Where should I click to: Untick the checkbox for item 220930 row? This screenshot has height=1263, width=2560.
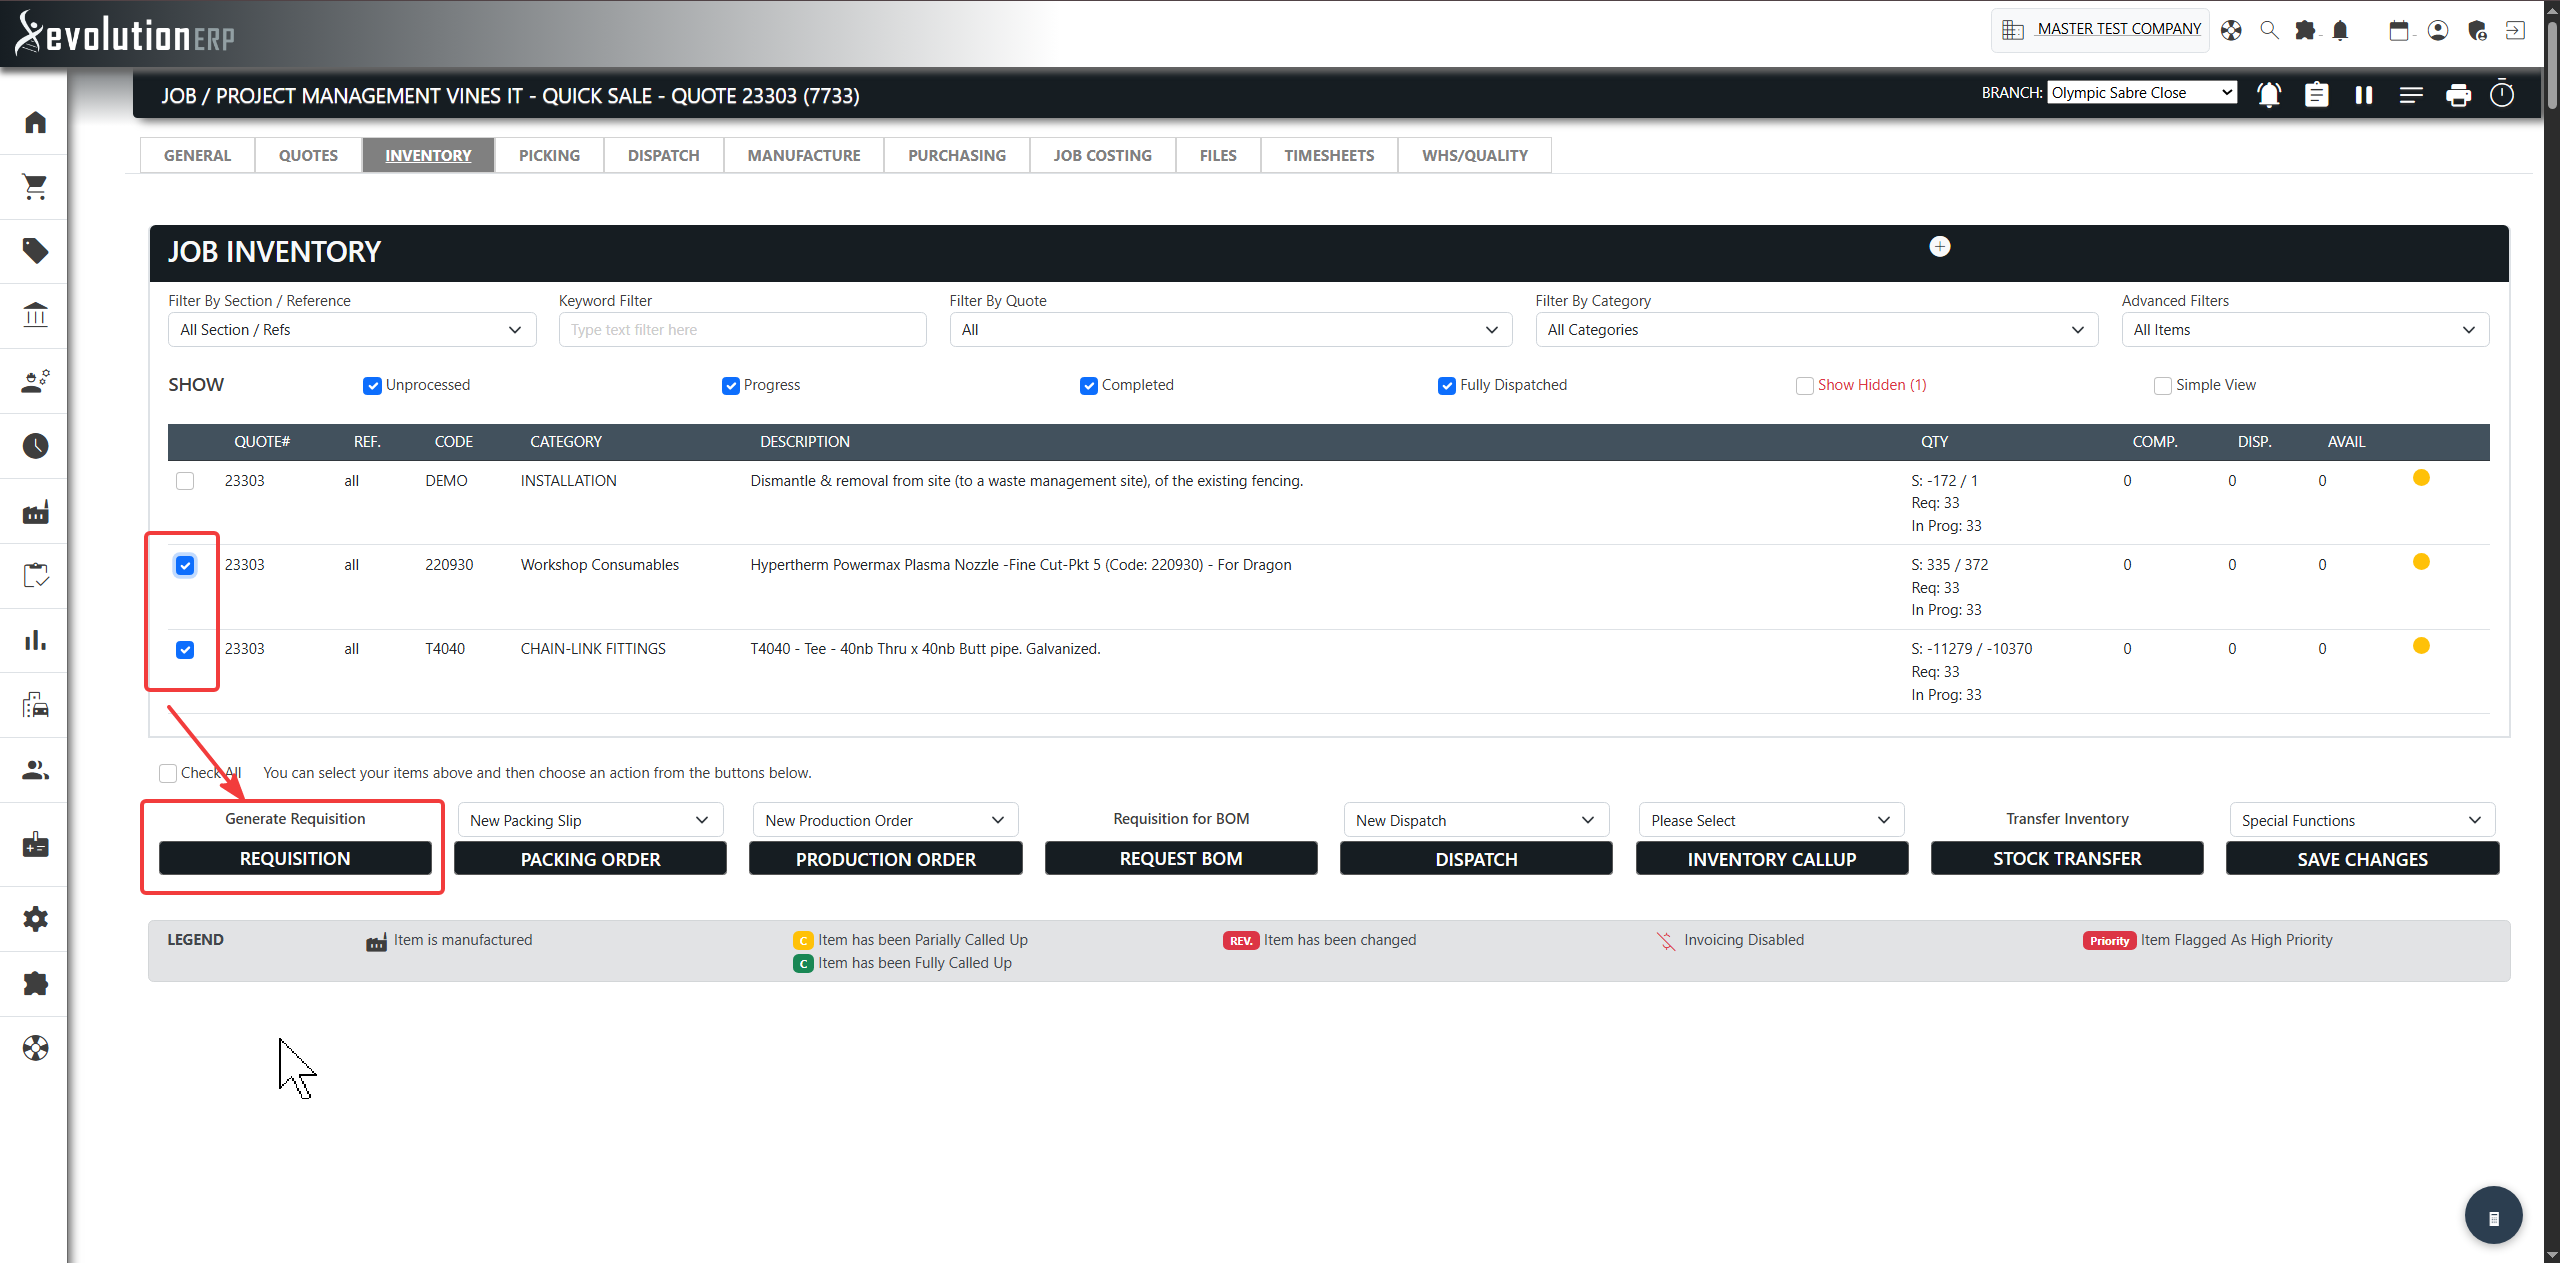(185, 565)
